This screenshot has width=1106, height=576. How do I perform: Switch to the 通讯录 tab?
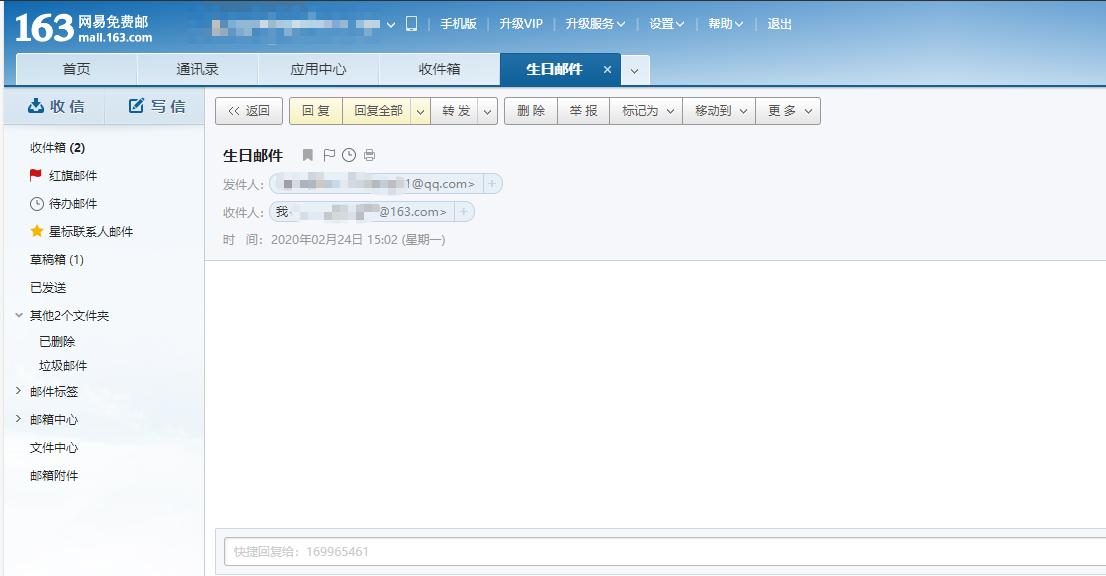coord(198,69)
